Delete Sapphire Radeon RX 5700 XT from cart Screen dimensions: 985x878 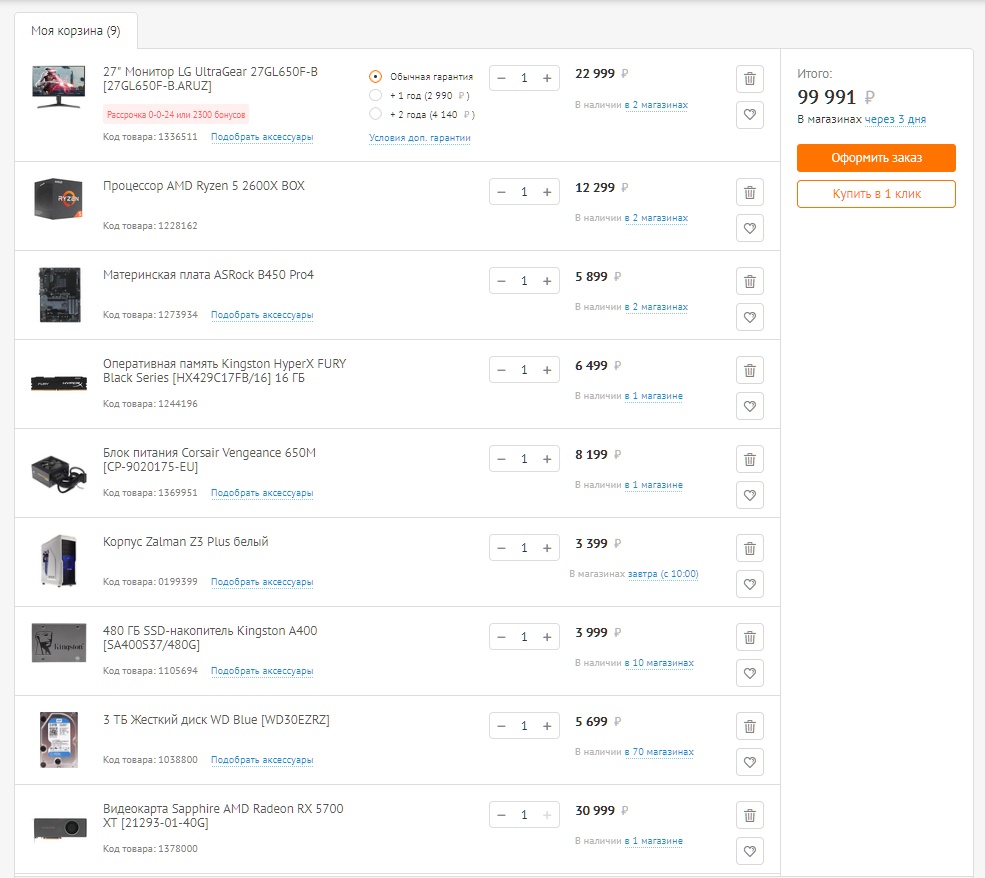749,816
